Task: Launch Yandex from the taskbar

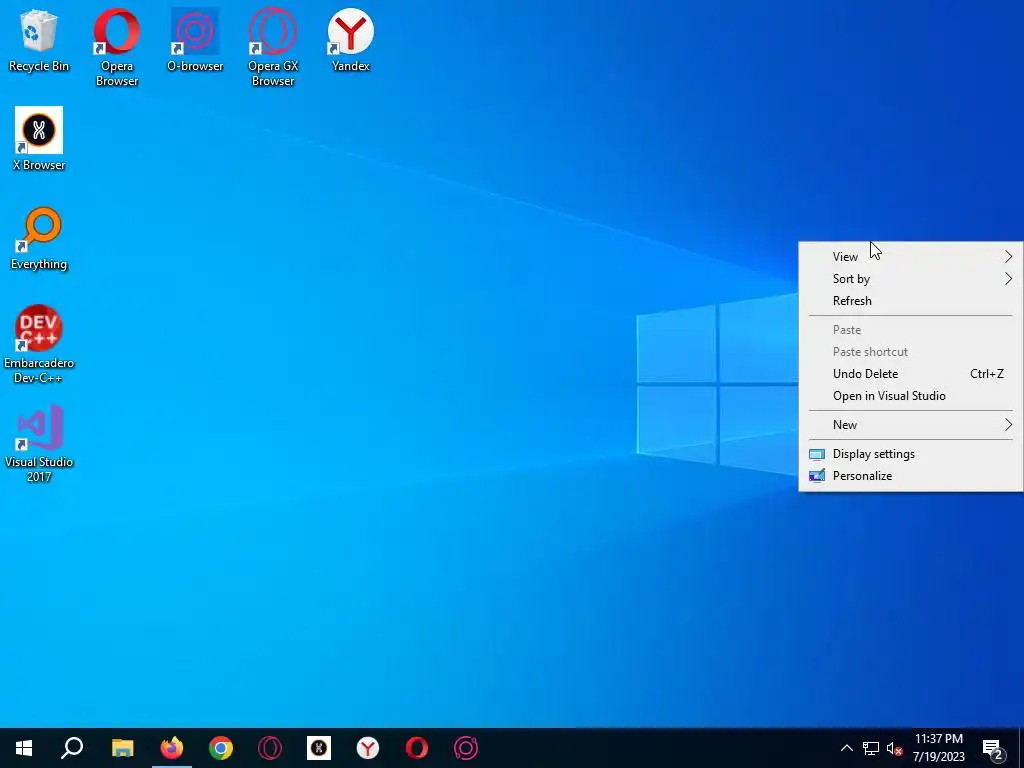Action: pos(368,748)
